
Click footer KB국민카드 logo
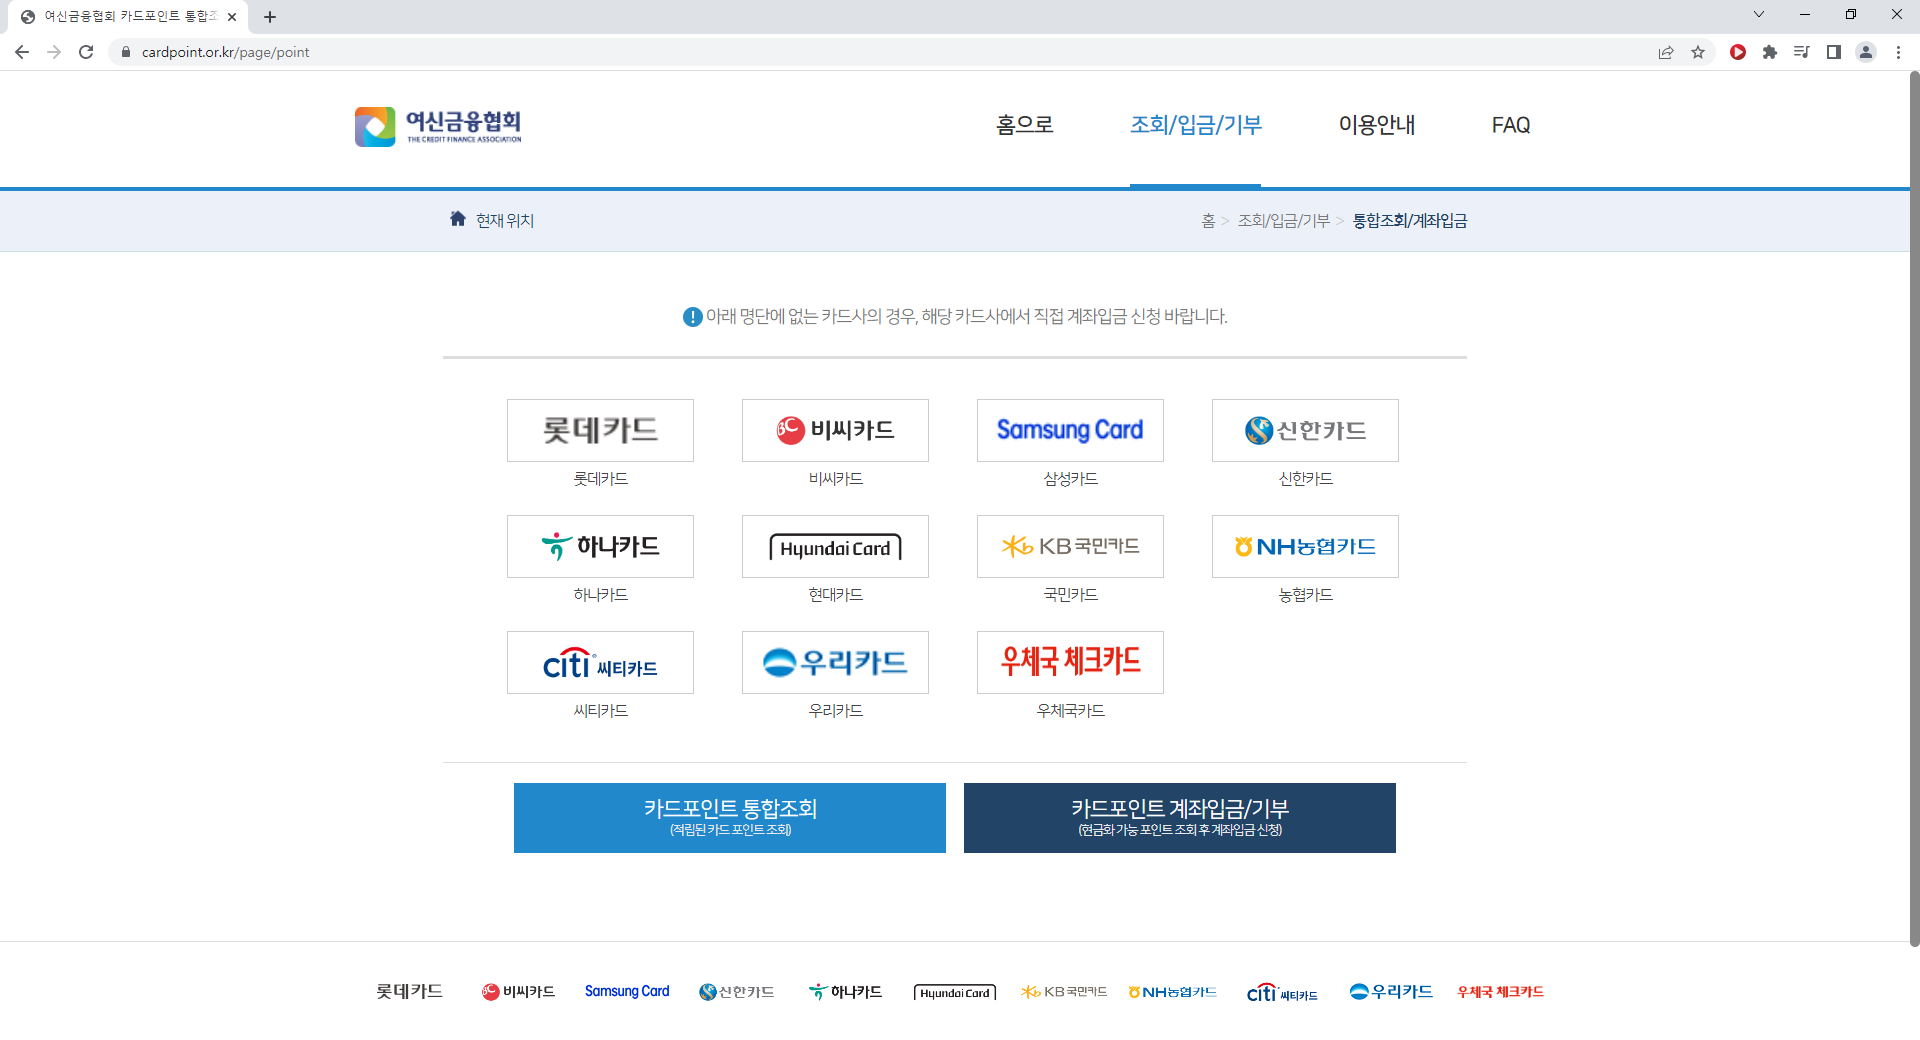click(x=1064, y=991)
